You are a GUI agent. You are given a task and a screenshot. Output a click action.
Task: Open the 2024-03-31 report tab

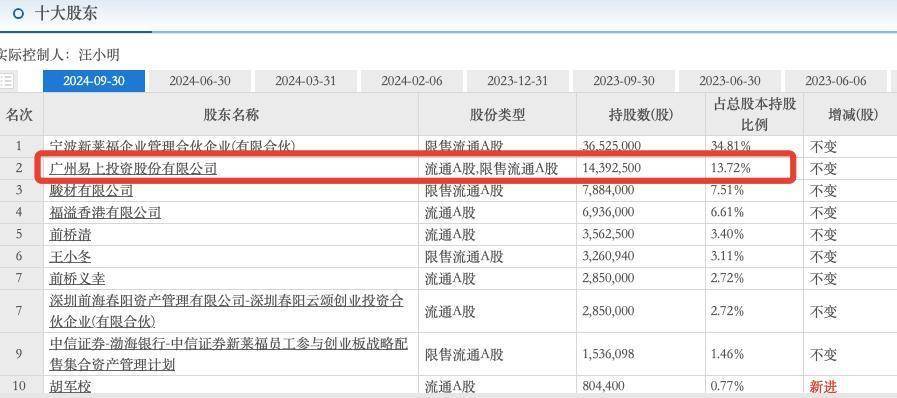(x=305, y=81)
